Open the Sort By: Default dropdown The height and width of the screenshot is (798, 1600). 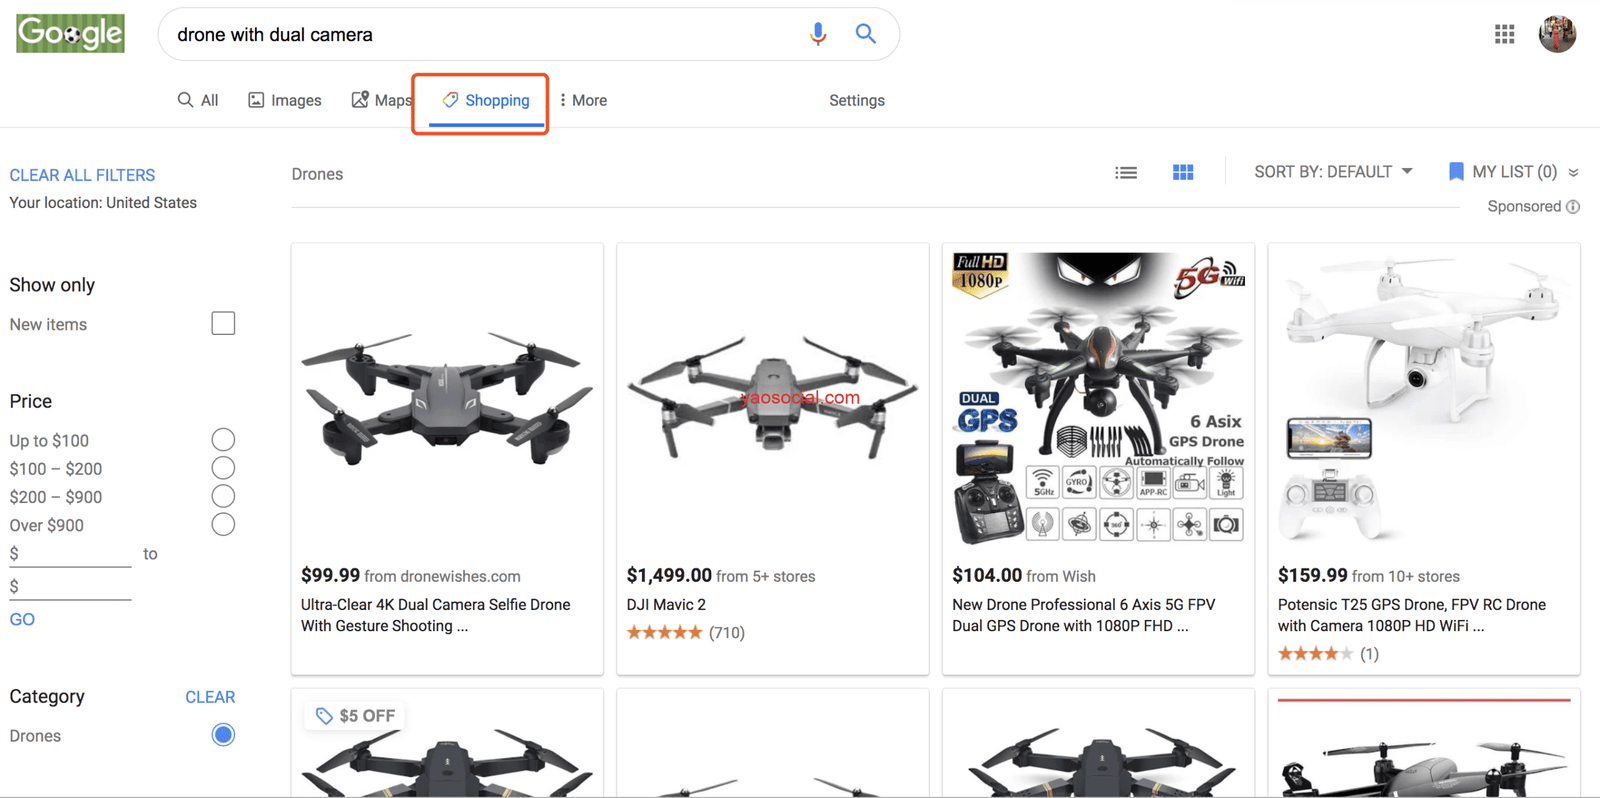pyautogui.click(x=1333, y=172)
